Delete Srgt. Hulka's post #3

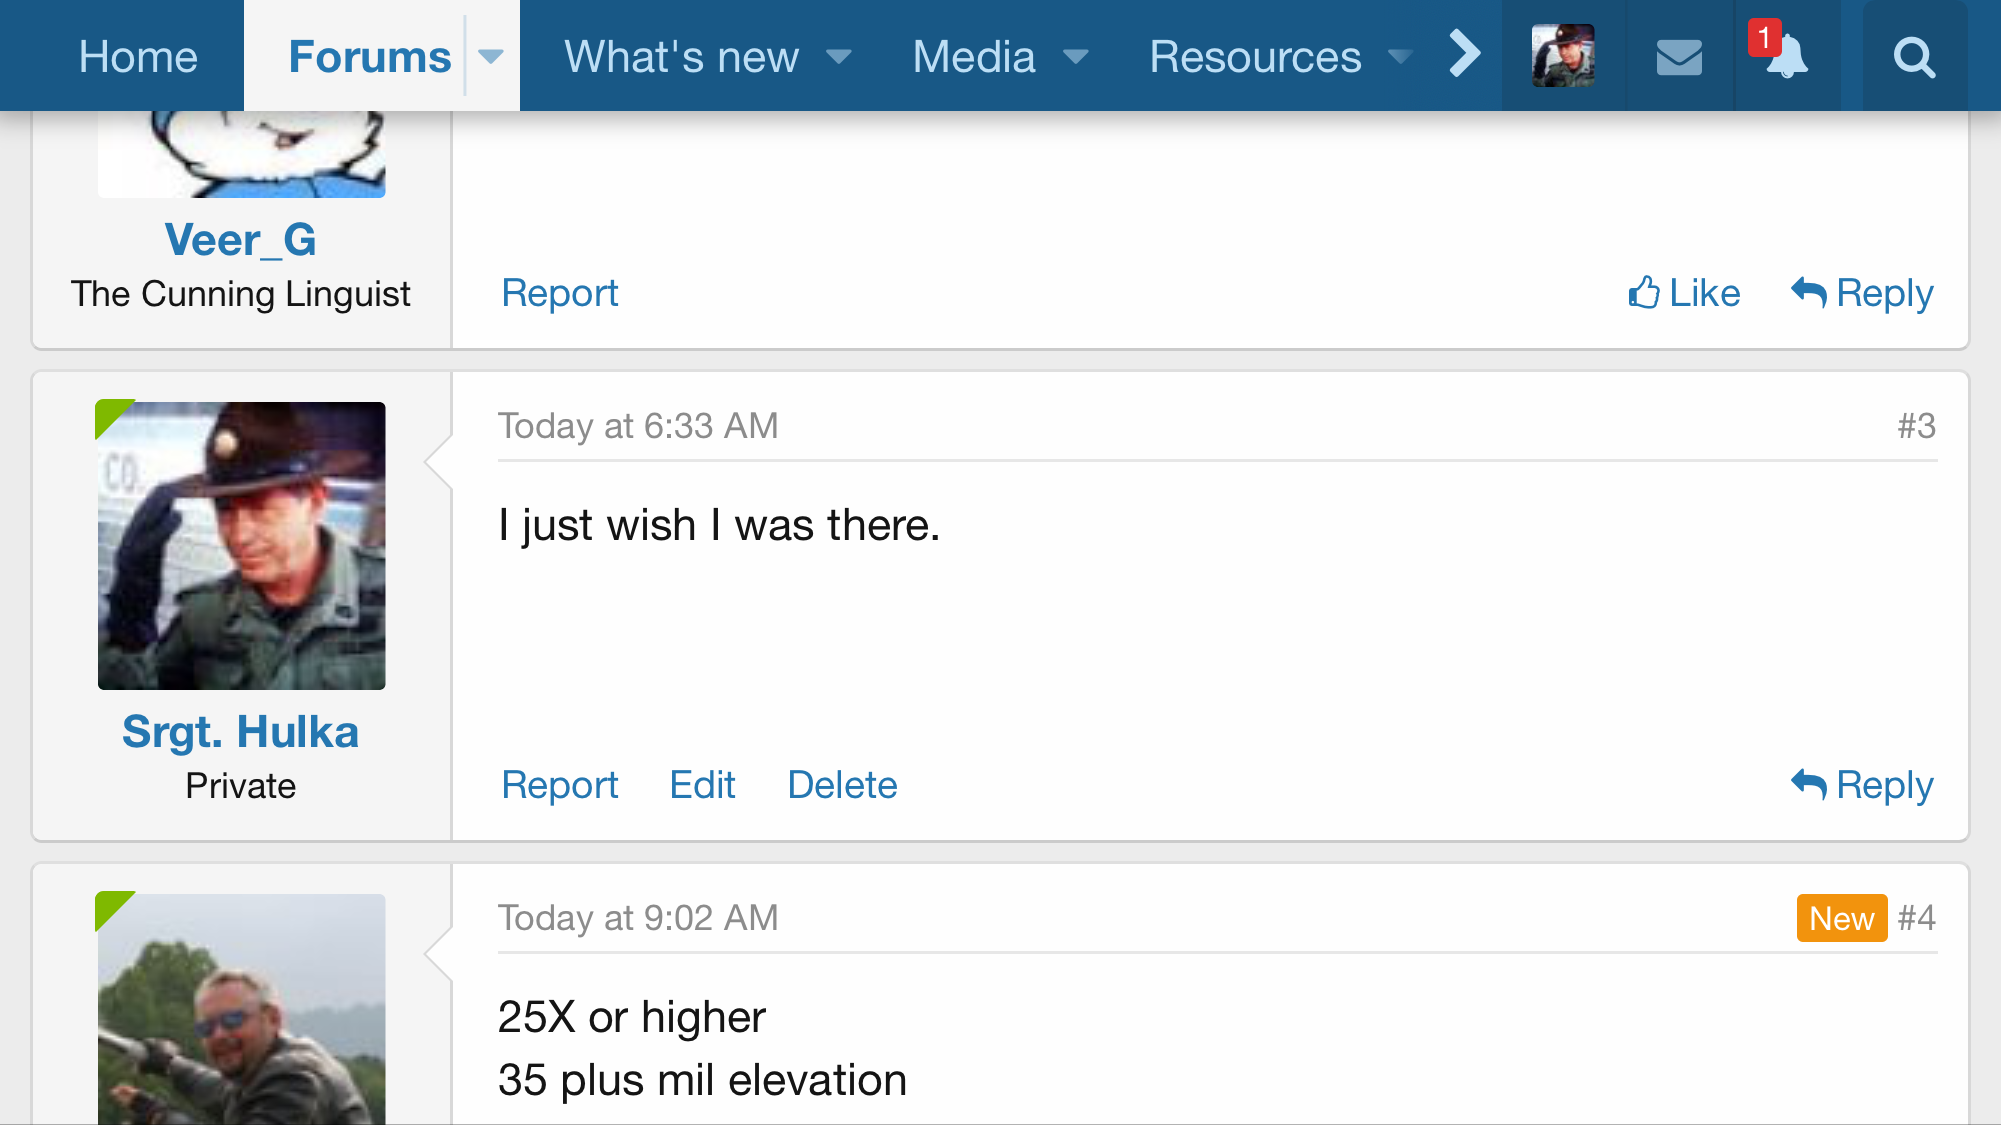[842, 785]
